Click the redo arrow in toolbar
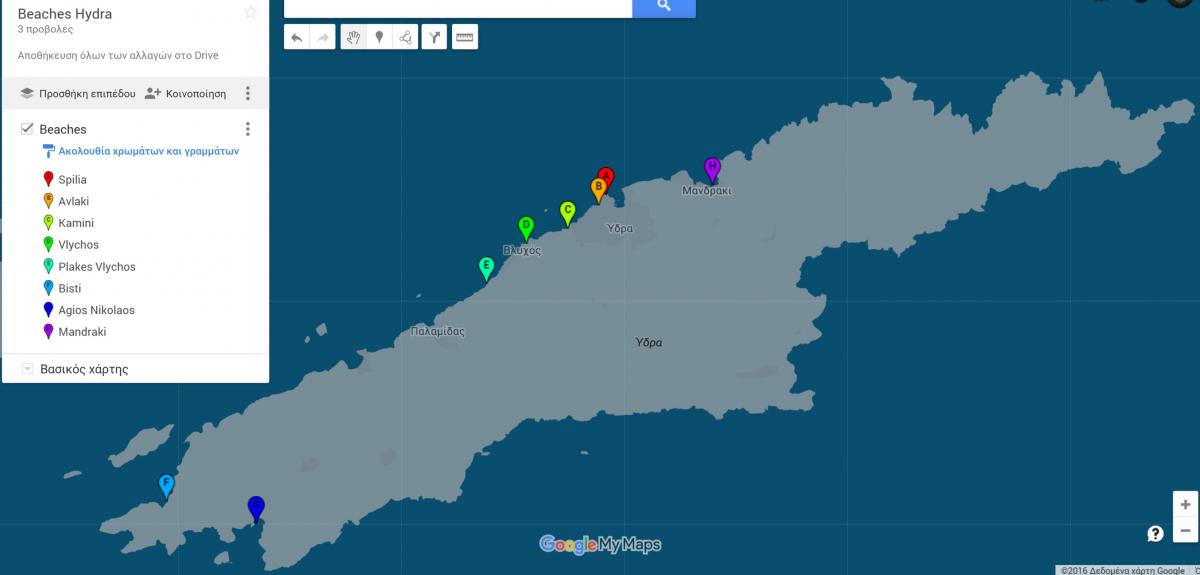1200x575 pixels. (x=322, y=38)
